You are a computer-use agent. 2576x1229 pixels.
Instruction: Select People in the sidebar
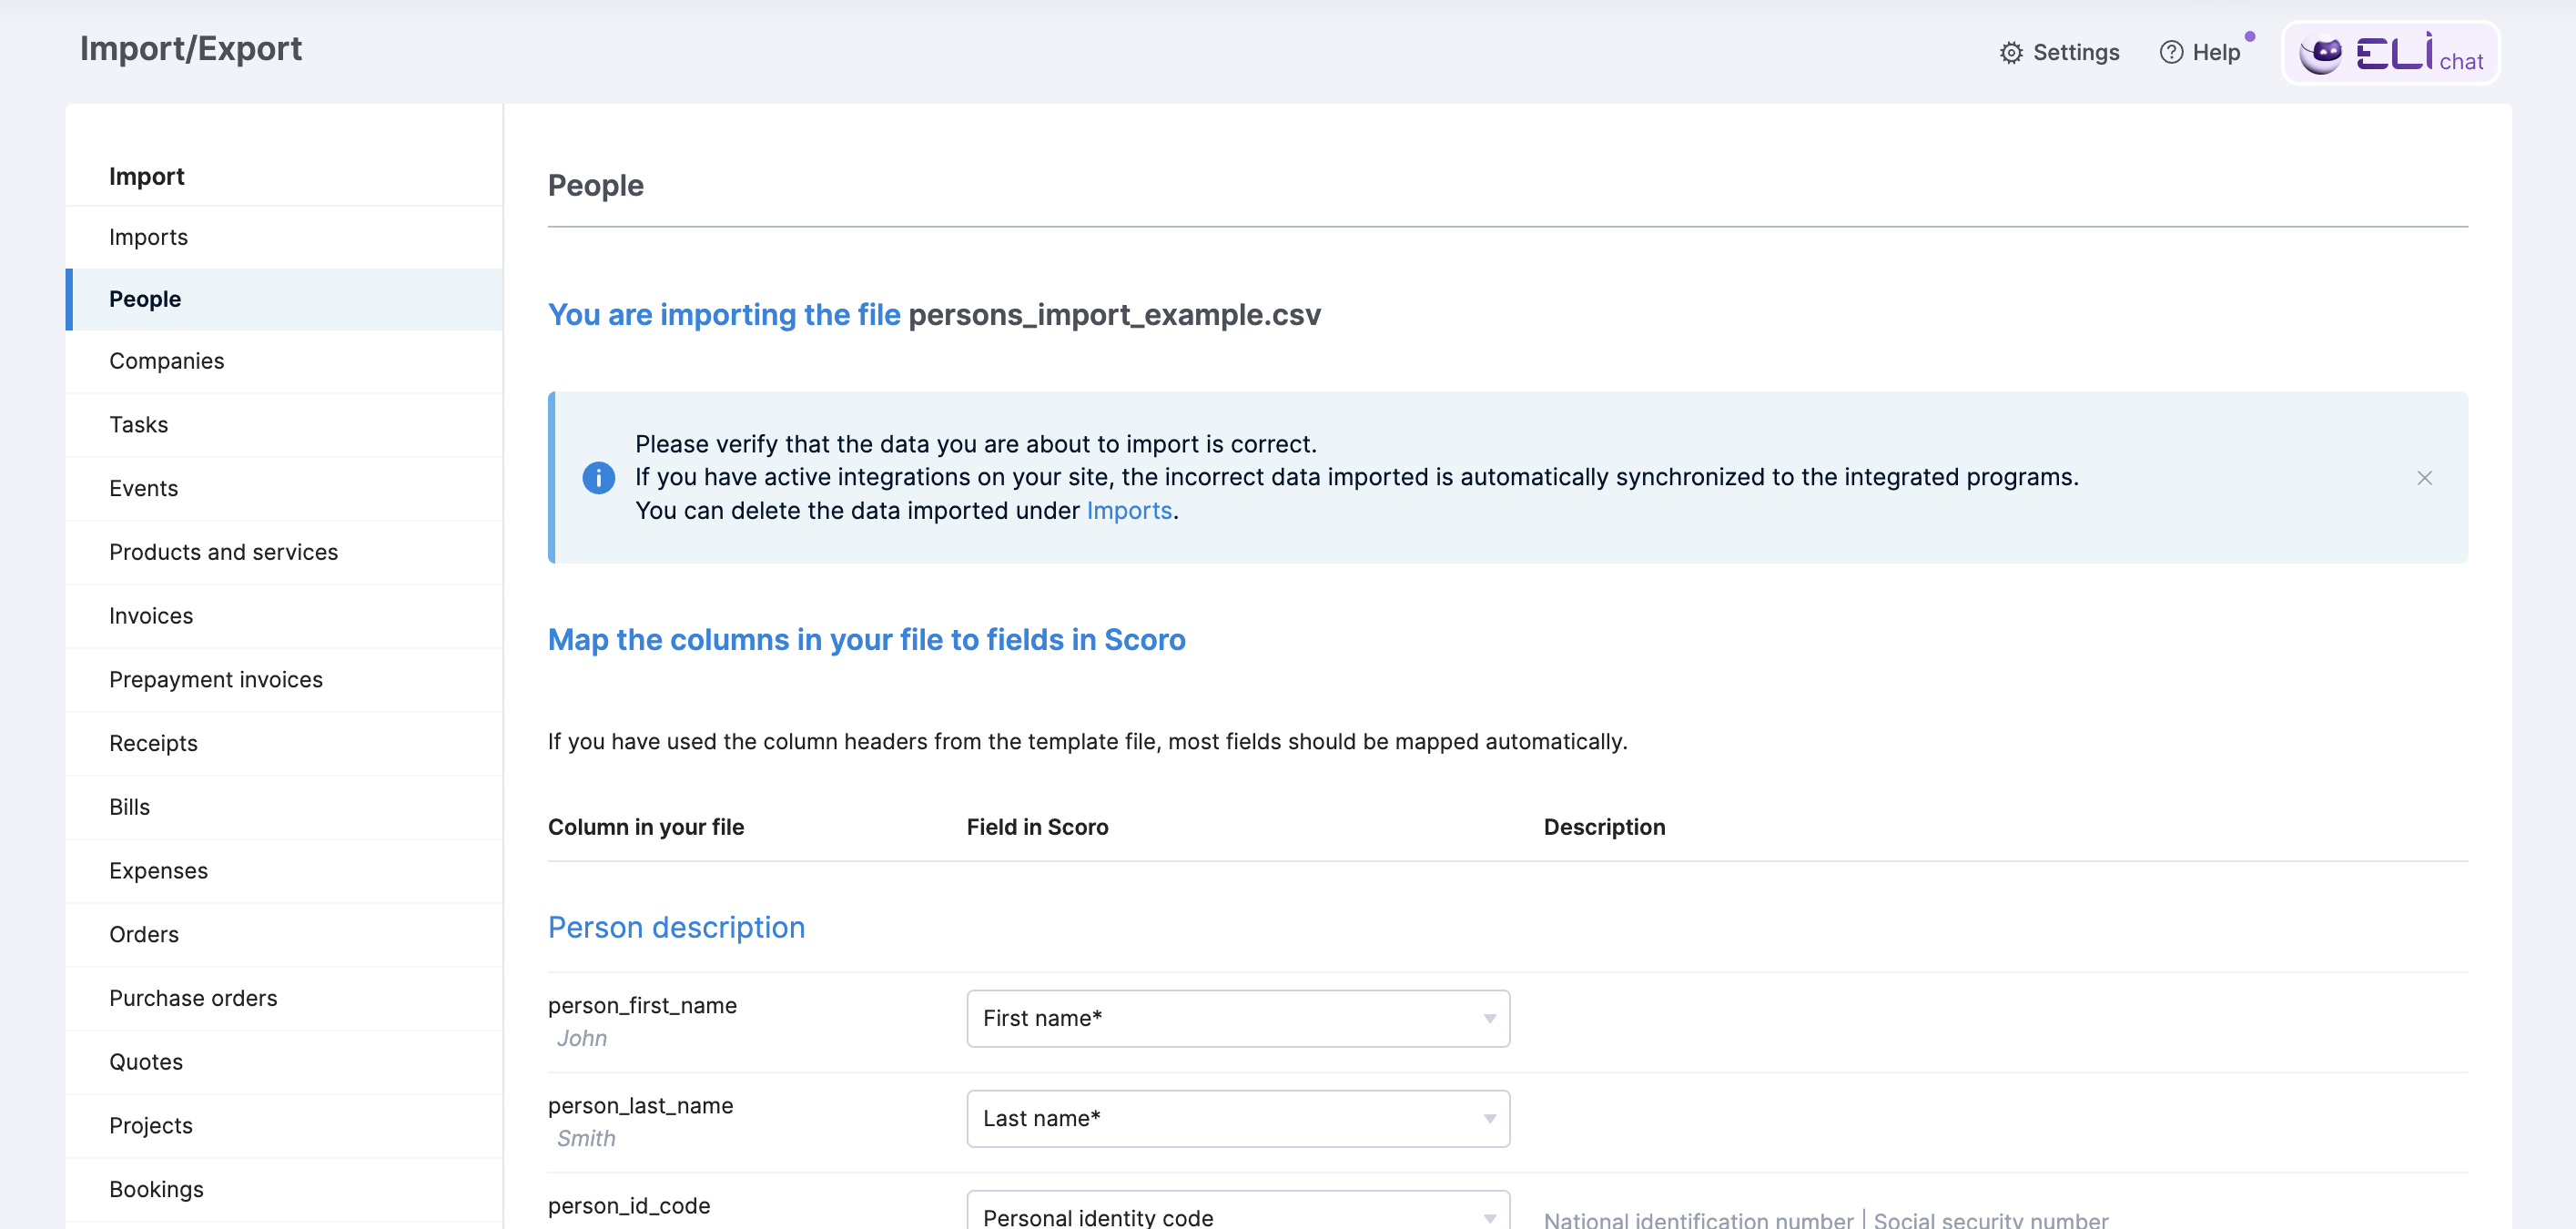tap(284, 299)
